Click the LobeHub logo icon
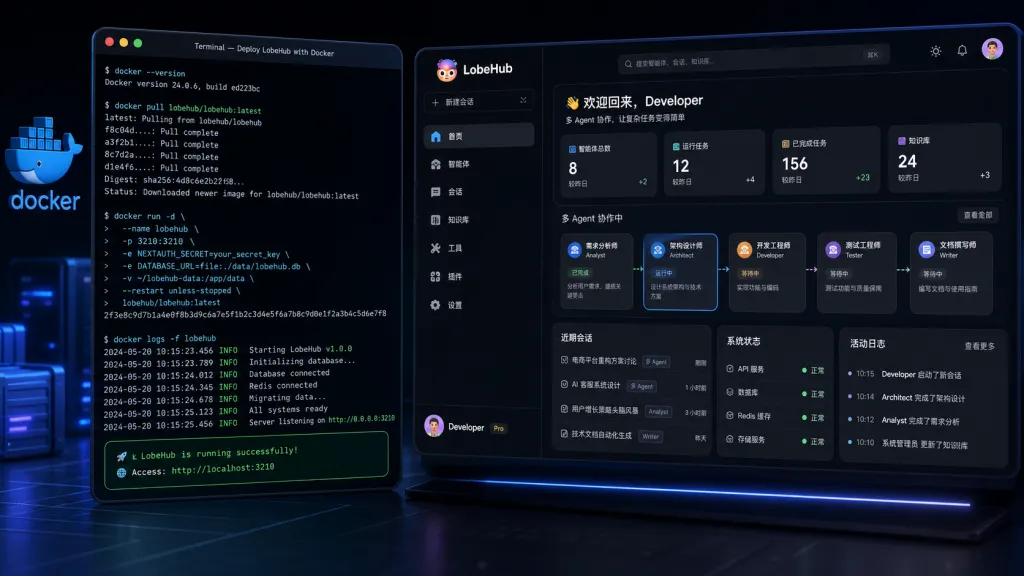Viewport: 1024px width, 576px height. coord(447,70)
